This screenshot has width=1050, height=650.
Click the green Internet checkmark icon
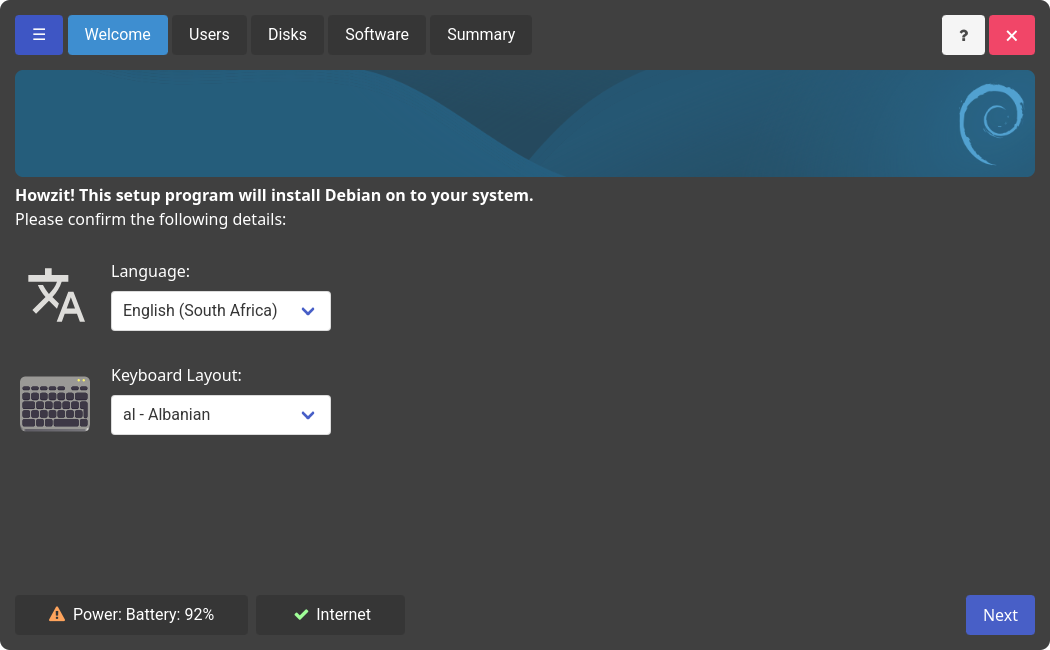[x=301, y=615]
